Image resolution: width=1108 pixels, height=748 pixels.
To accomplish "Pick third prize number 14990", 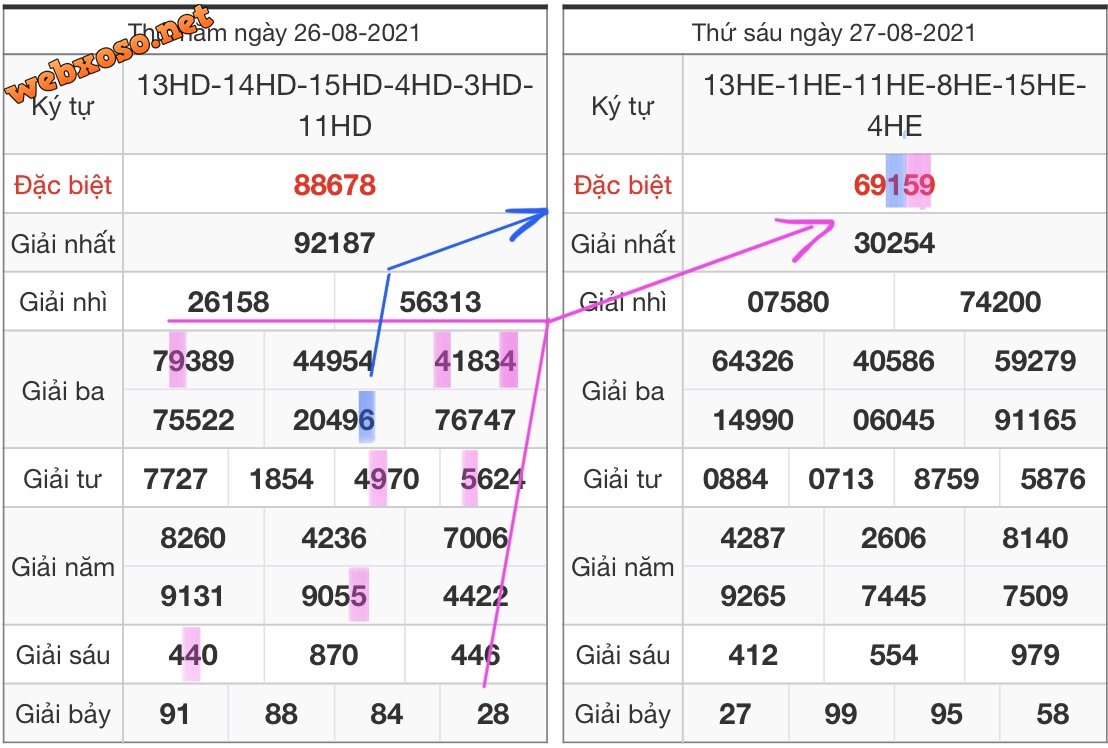I will coord(753,420).
